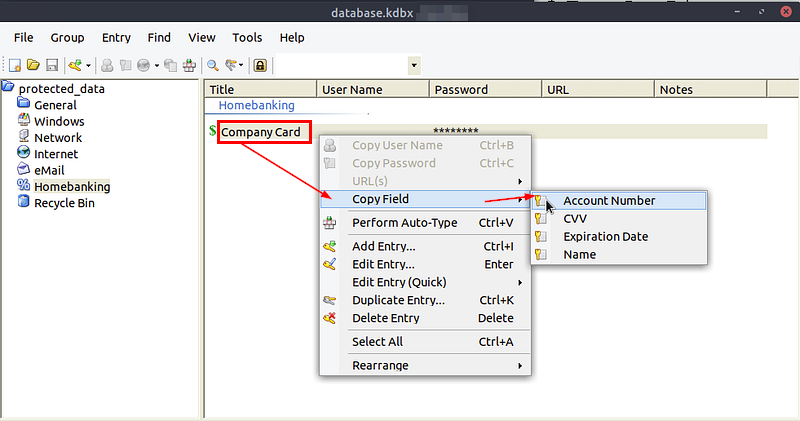Open Add Entry dropdown arrow in toolbar
The image size is (800, 421).
pyautogui.click(x=88, y=65)
